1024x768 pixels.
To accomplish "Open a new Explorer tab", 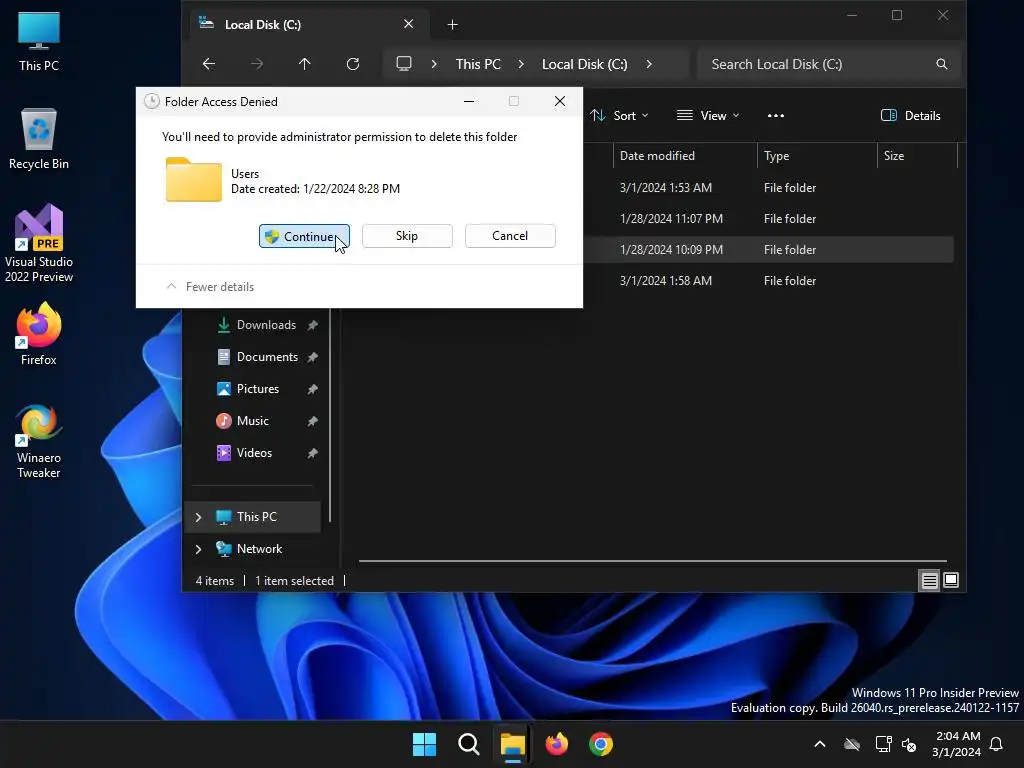I will 452,25.
